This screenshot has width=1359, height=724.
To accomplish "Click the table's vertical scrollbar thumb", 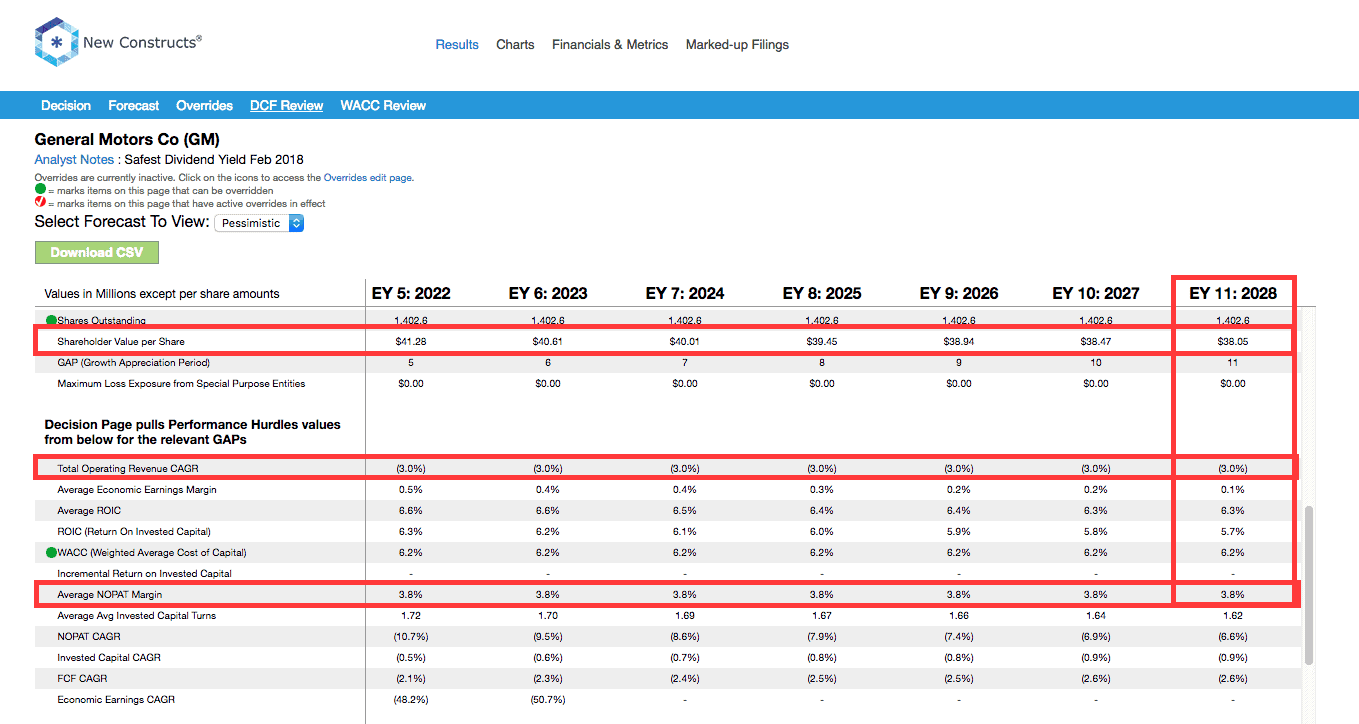I will [1308, 585].
